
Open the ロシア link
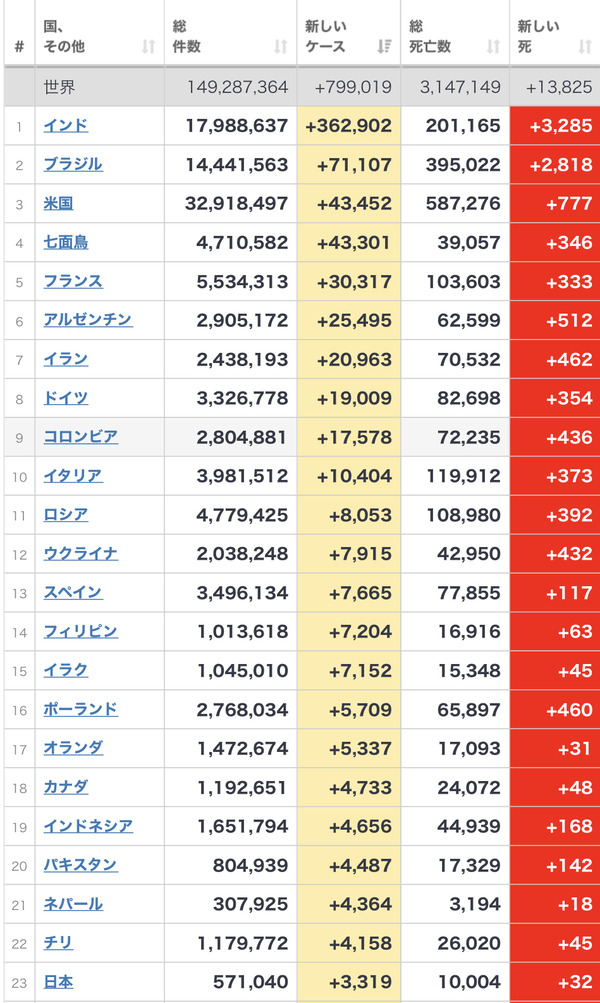tap(66, 515)
